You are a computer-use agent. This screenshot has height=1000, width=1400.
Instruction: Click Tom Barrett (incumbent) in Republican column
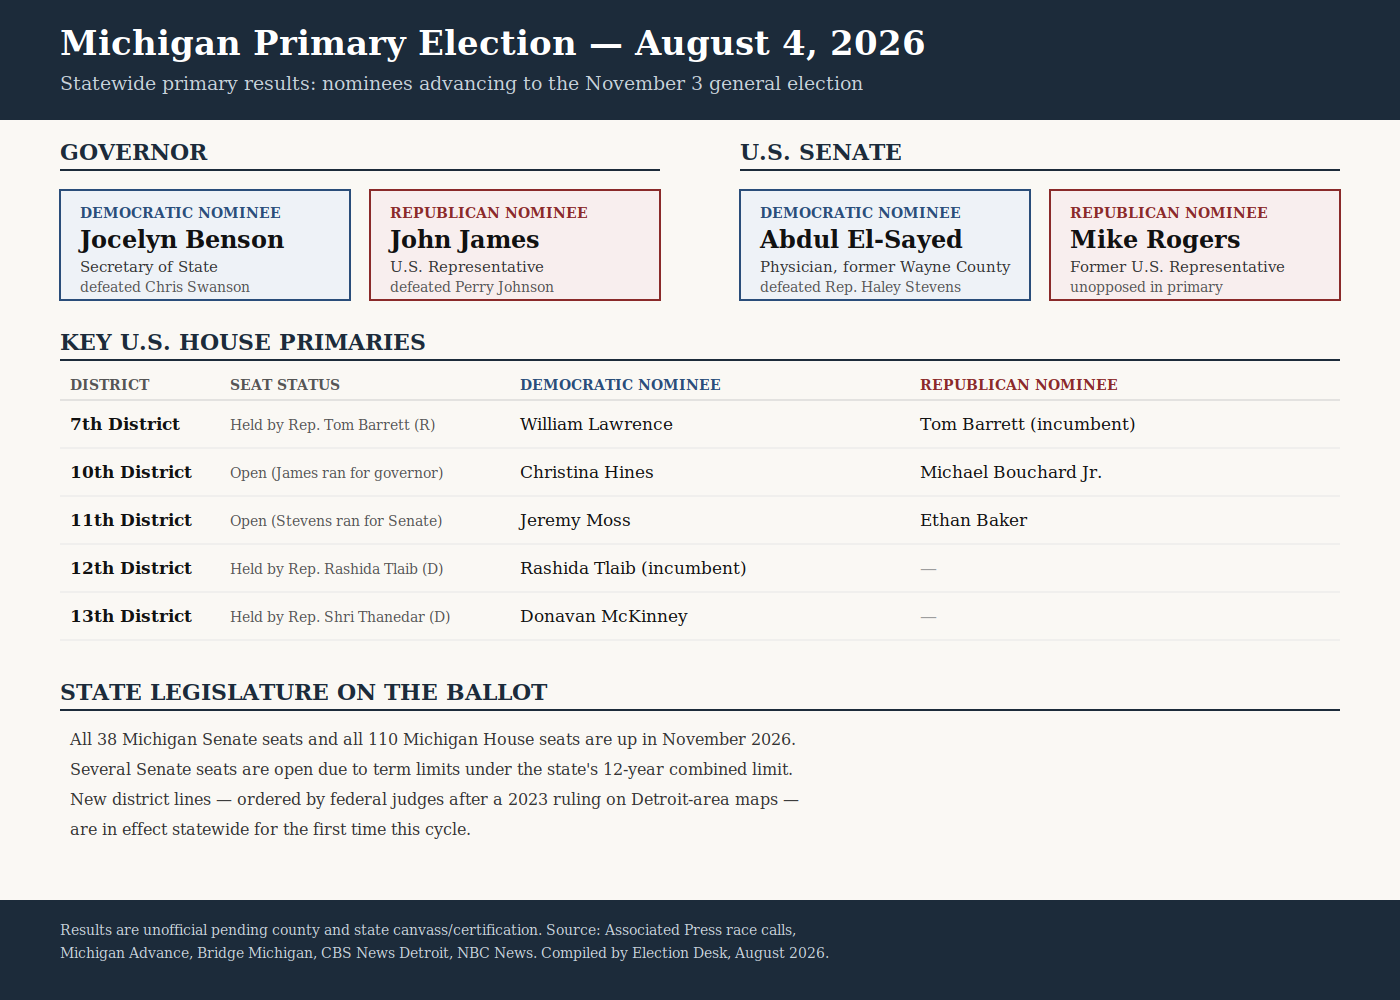pos(1028,424)
